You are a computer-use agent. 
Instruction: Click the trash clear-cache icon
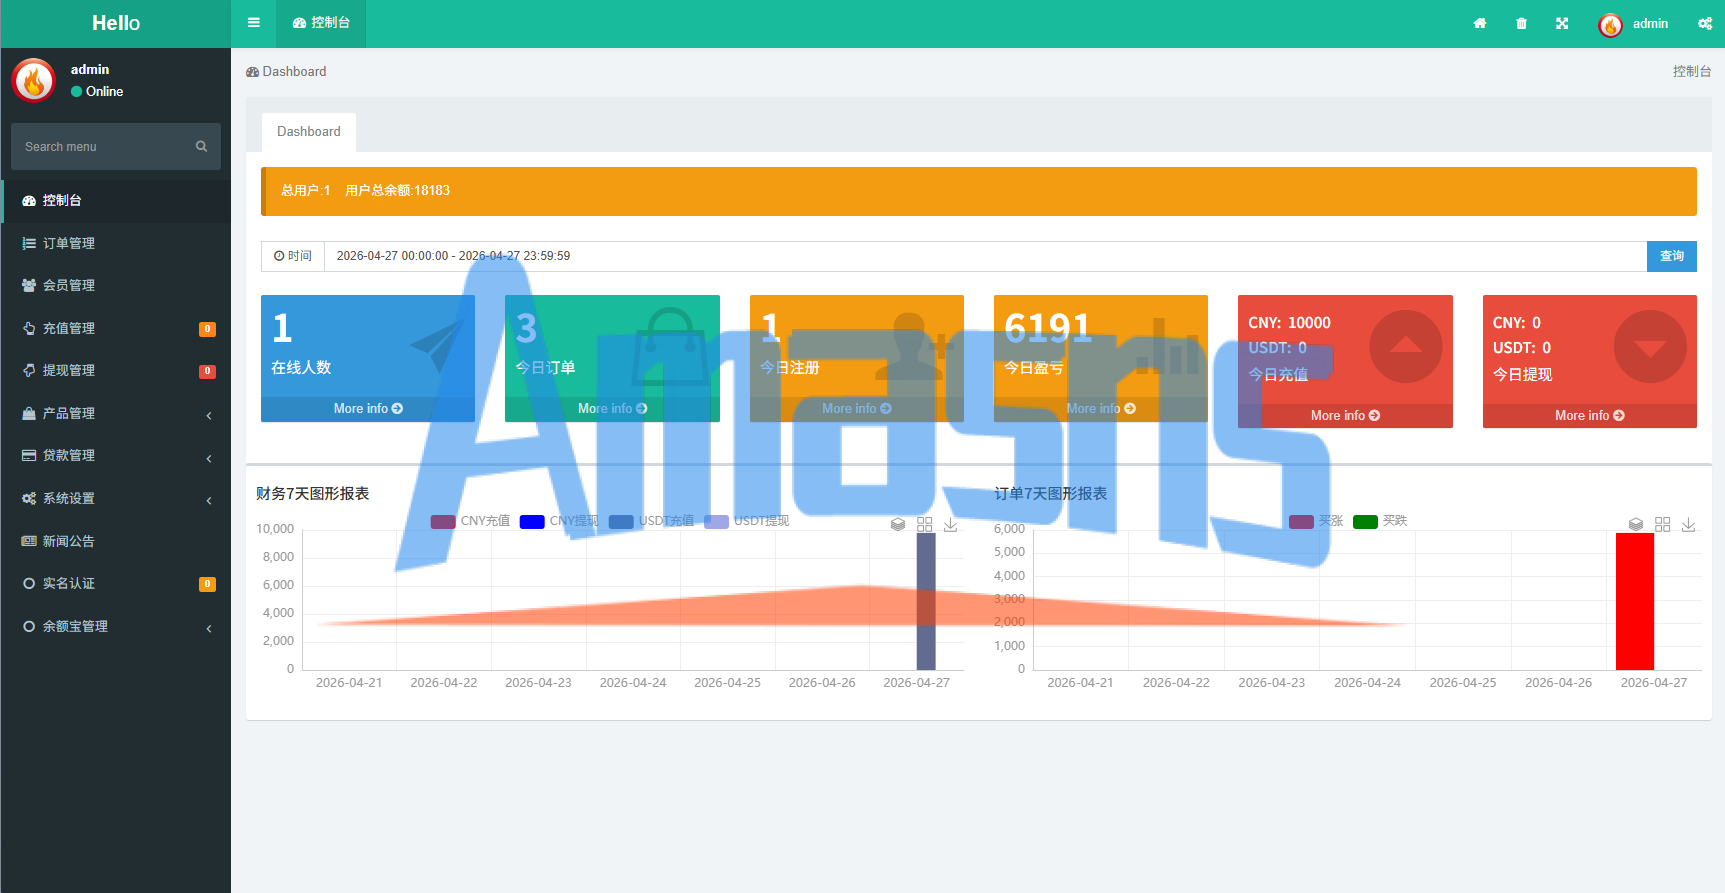(1521, 23)
